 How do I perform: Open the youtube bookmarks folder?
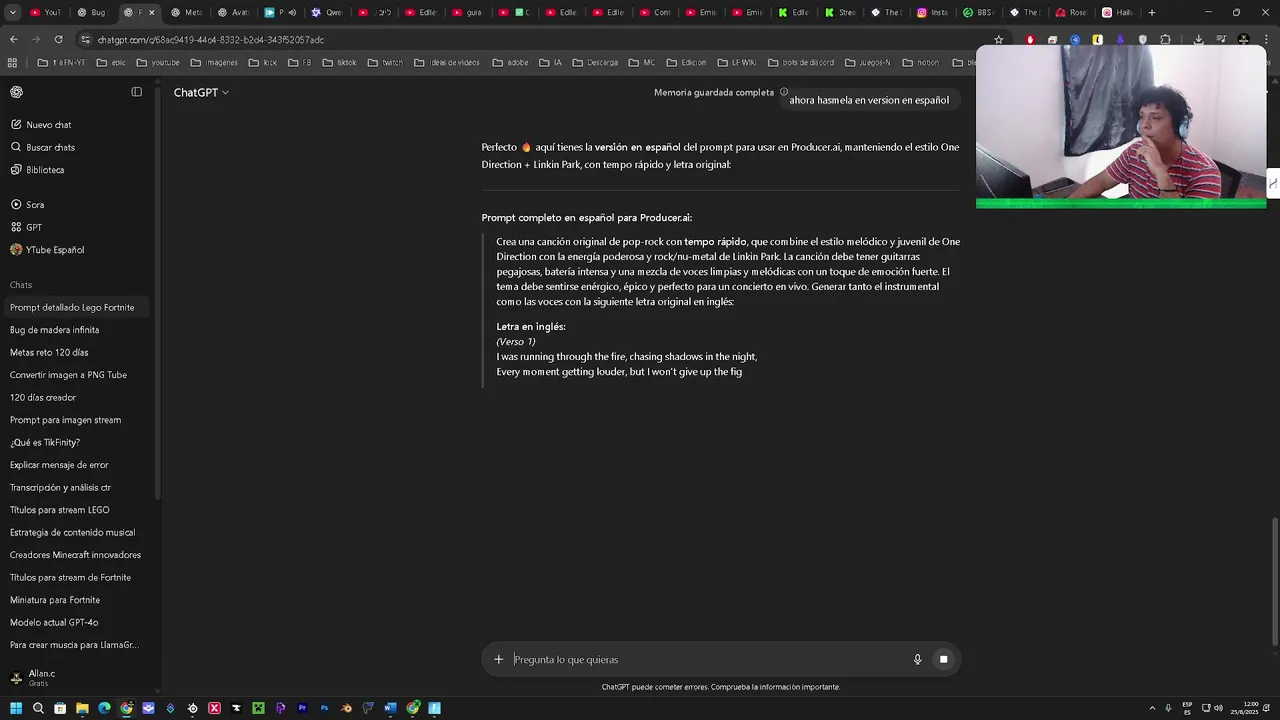(x=158, y=62)
